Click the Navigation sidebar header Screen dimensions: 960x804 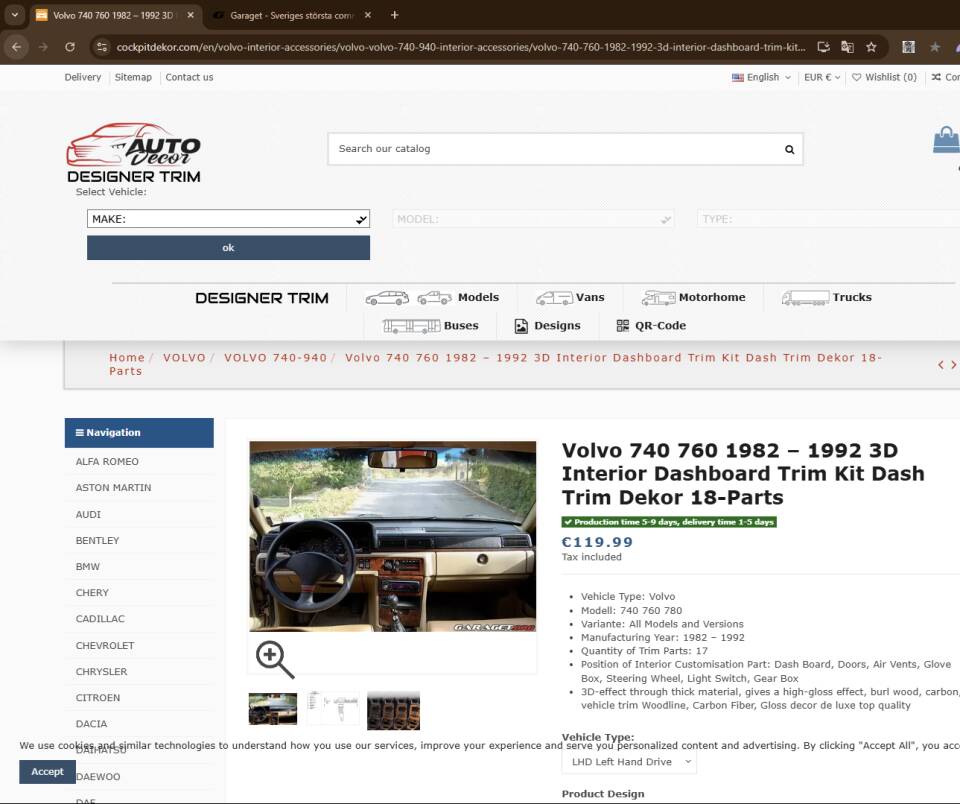139,433
